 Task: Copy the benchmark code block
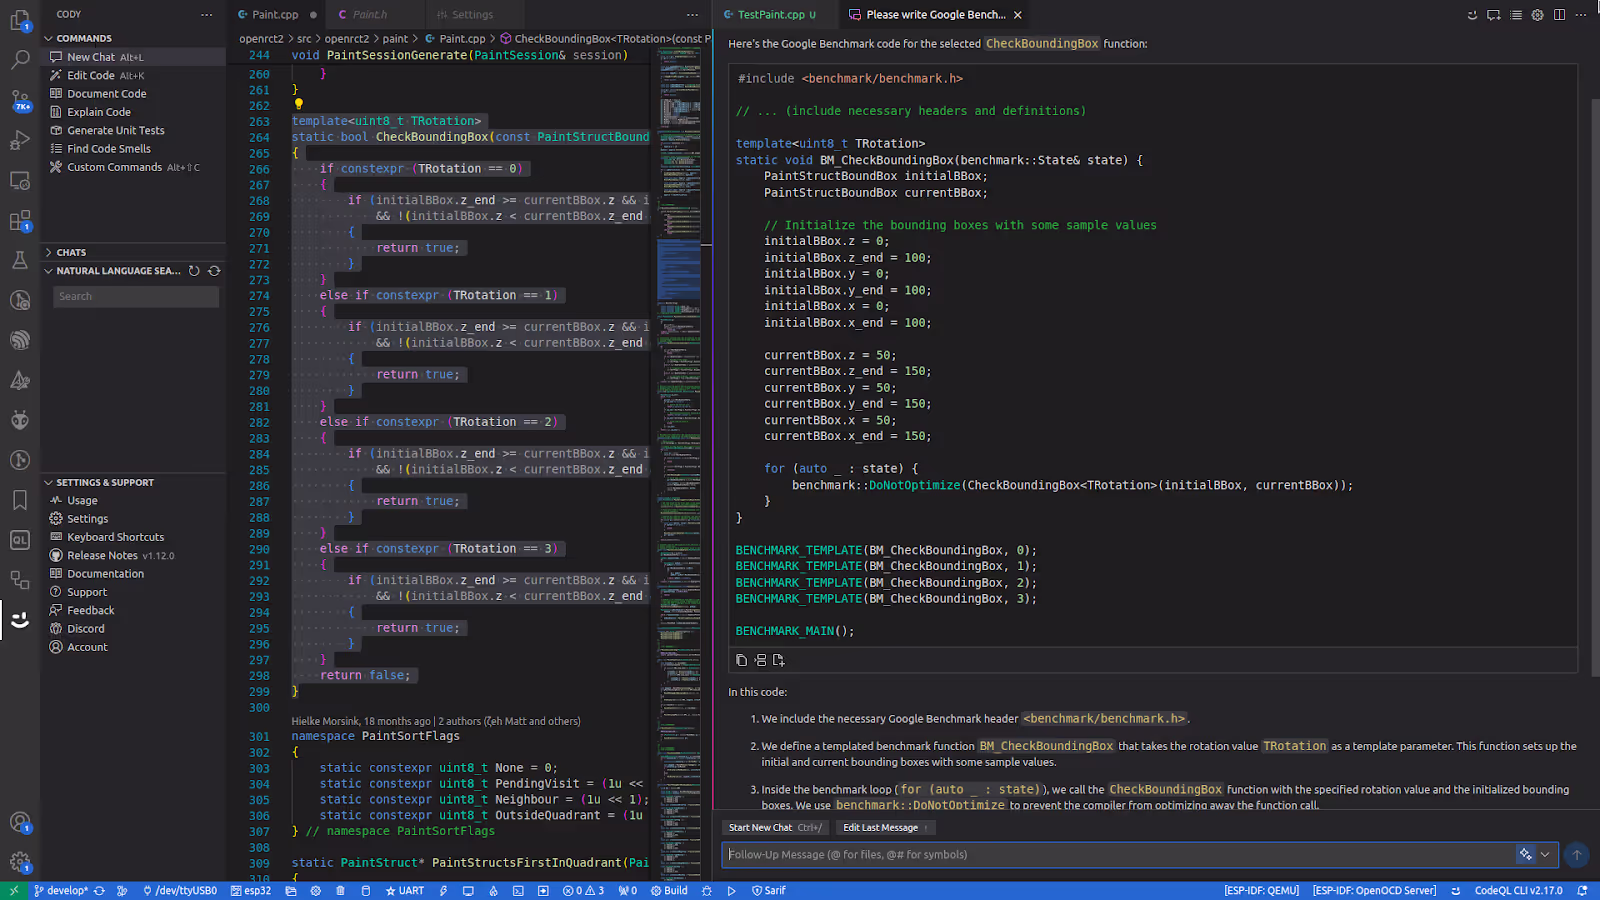tap(741, 660)
